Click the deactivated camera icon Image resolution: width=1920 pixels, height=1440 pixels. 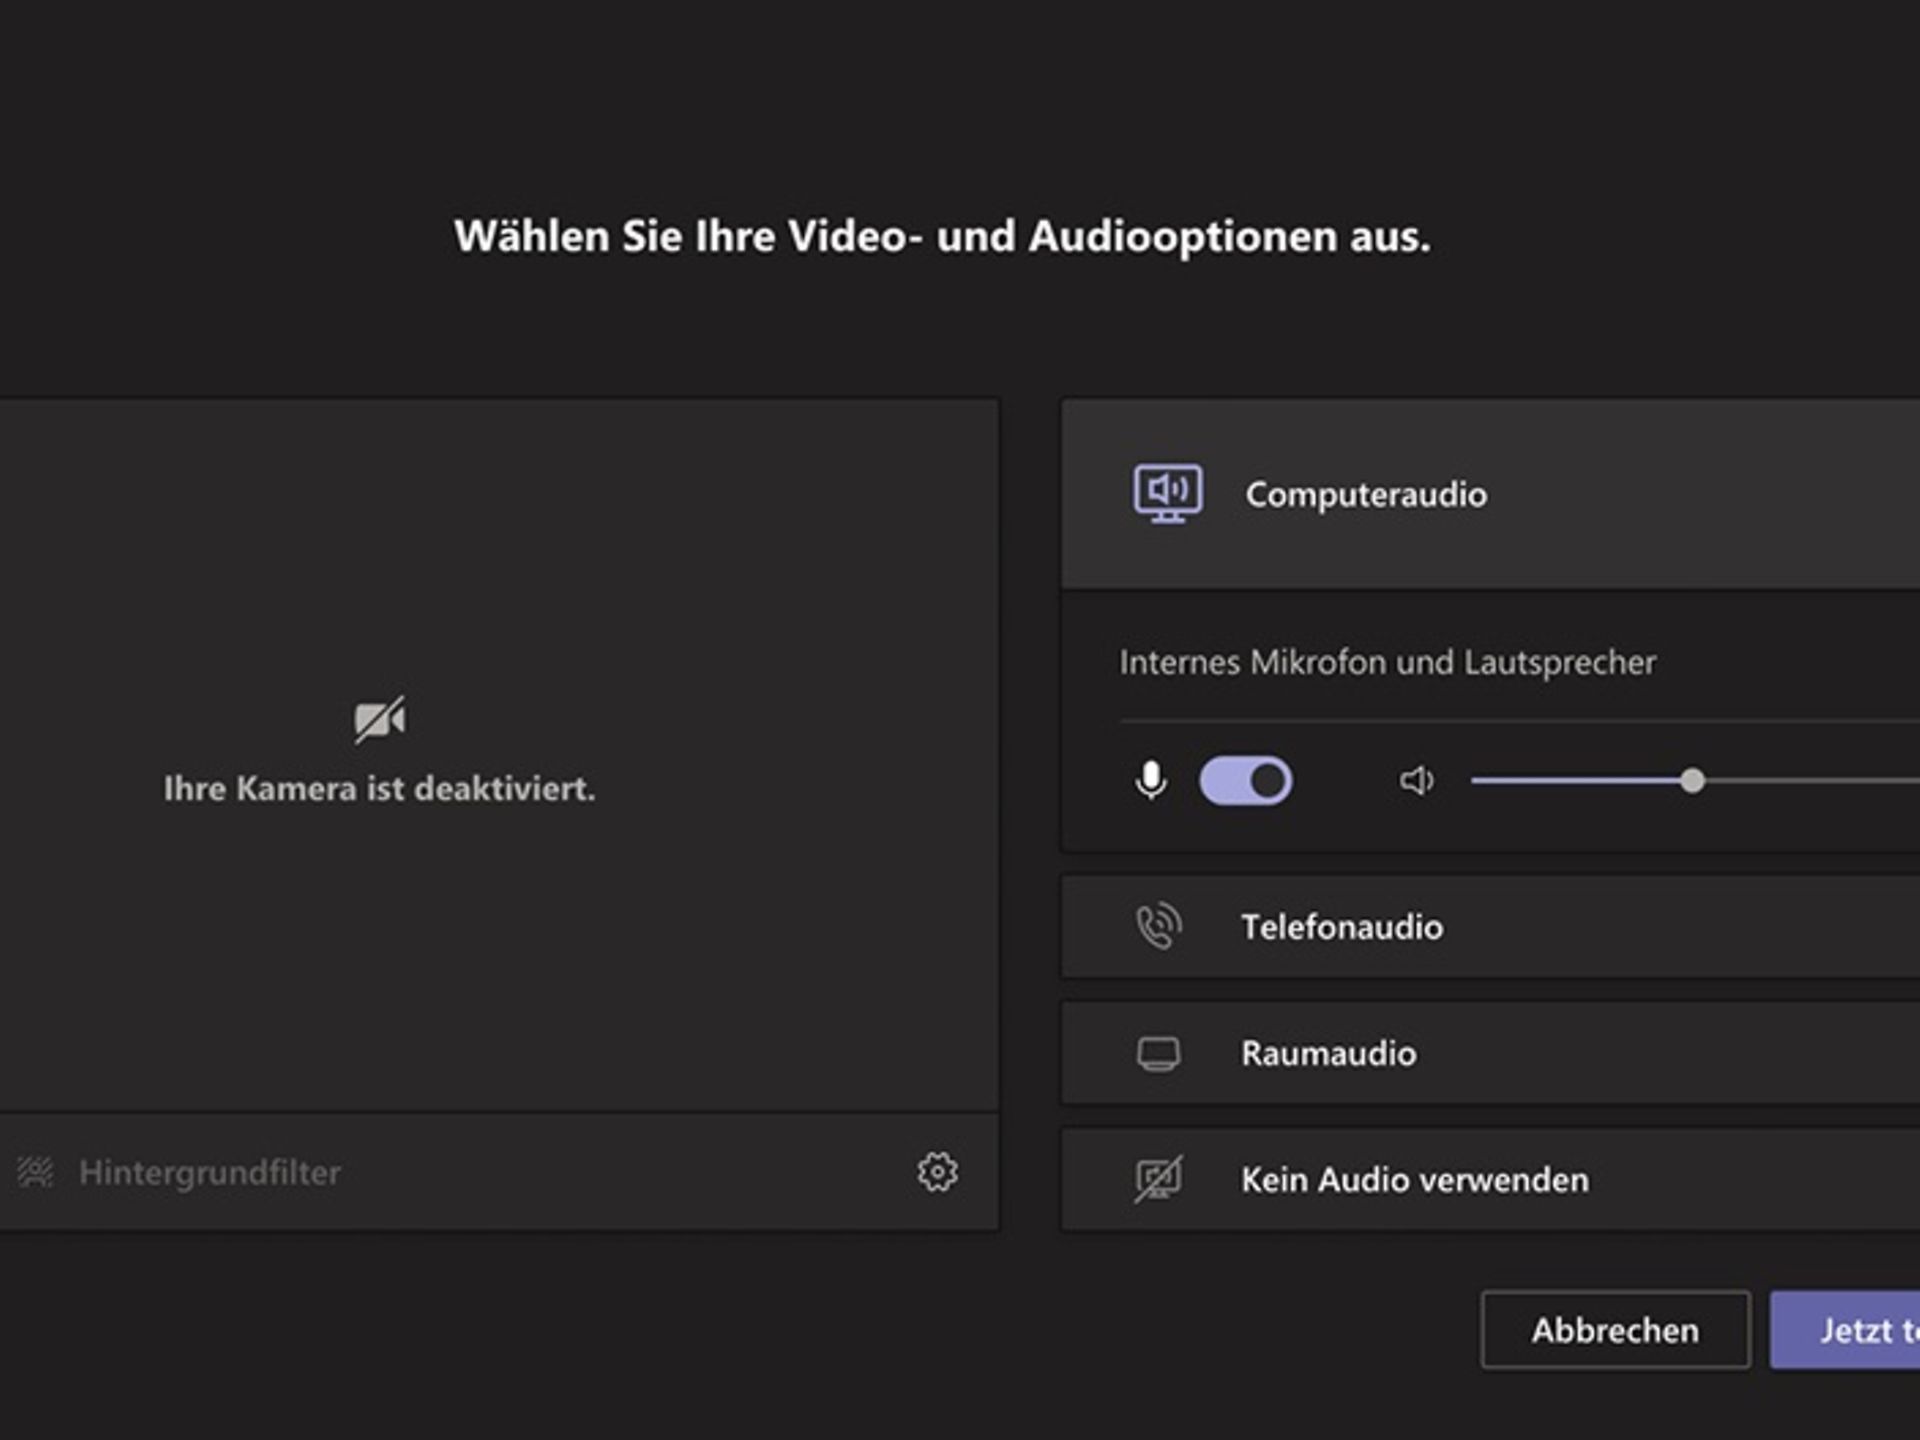click(380, 719)
